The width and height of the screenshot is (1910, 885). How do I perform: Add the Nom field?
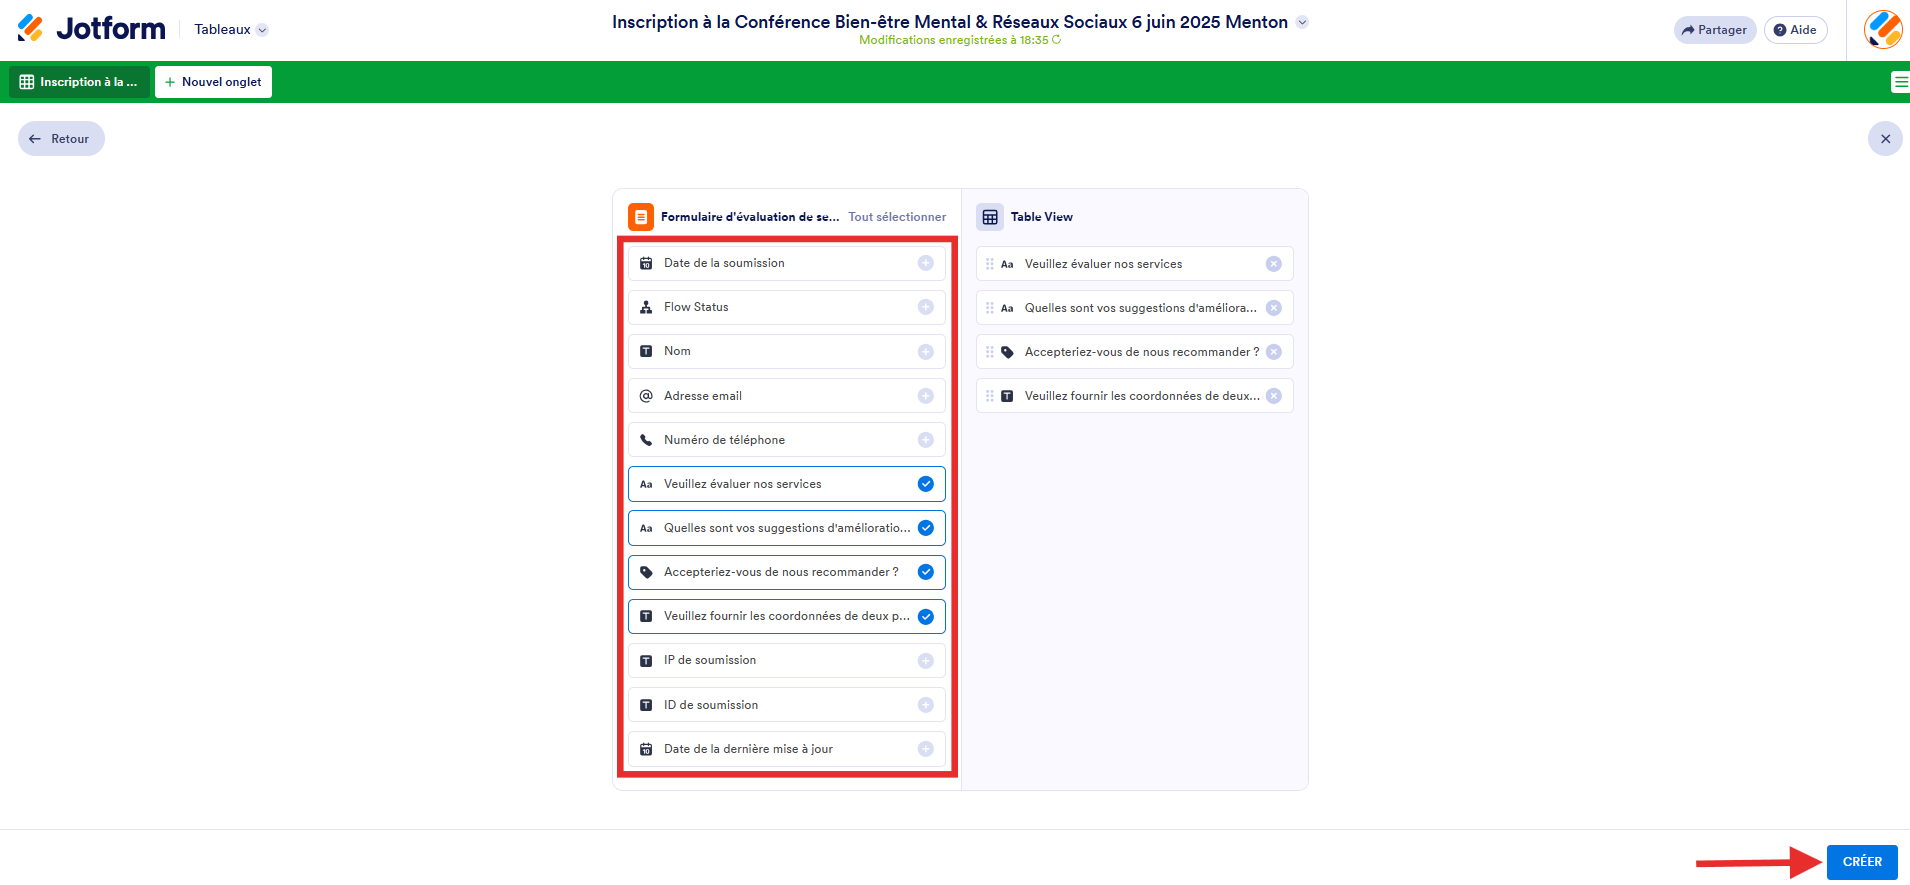[925, 351]
